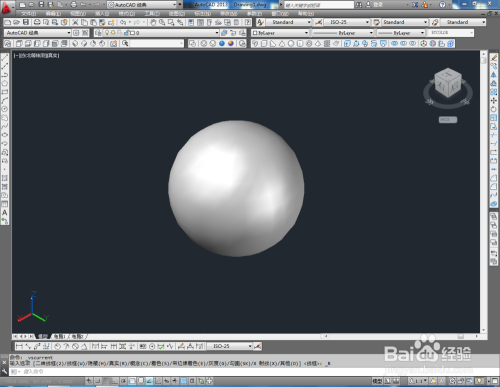Open the AutoCAD application menu button
The image size is (500, 387).
coord(6,7)
